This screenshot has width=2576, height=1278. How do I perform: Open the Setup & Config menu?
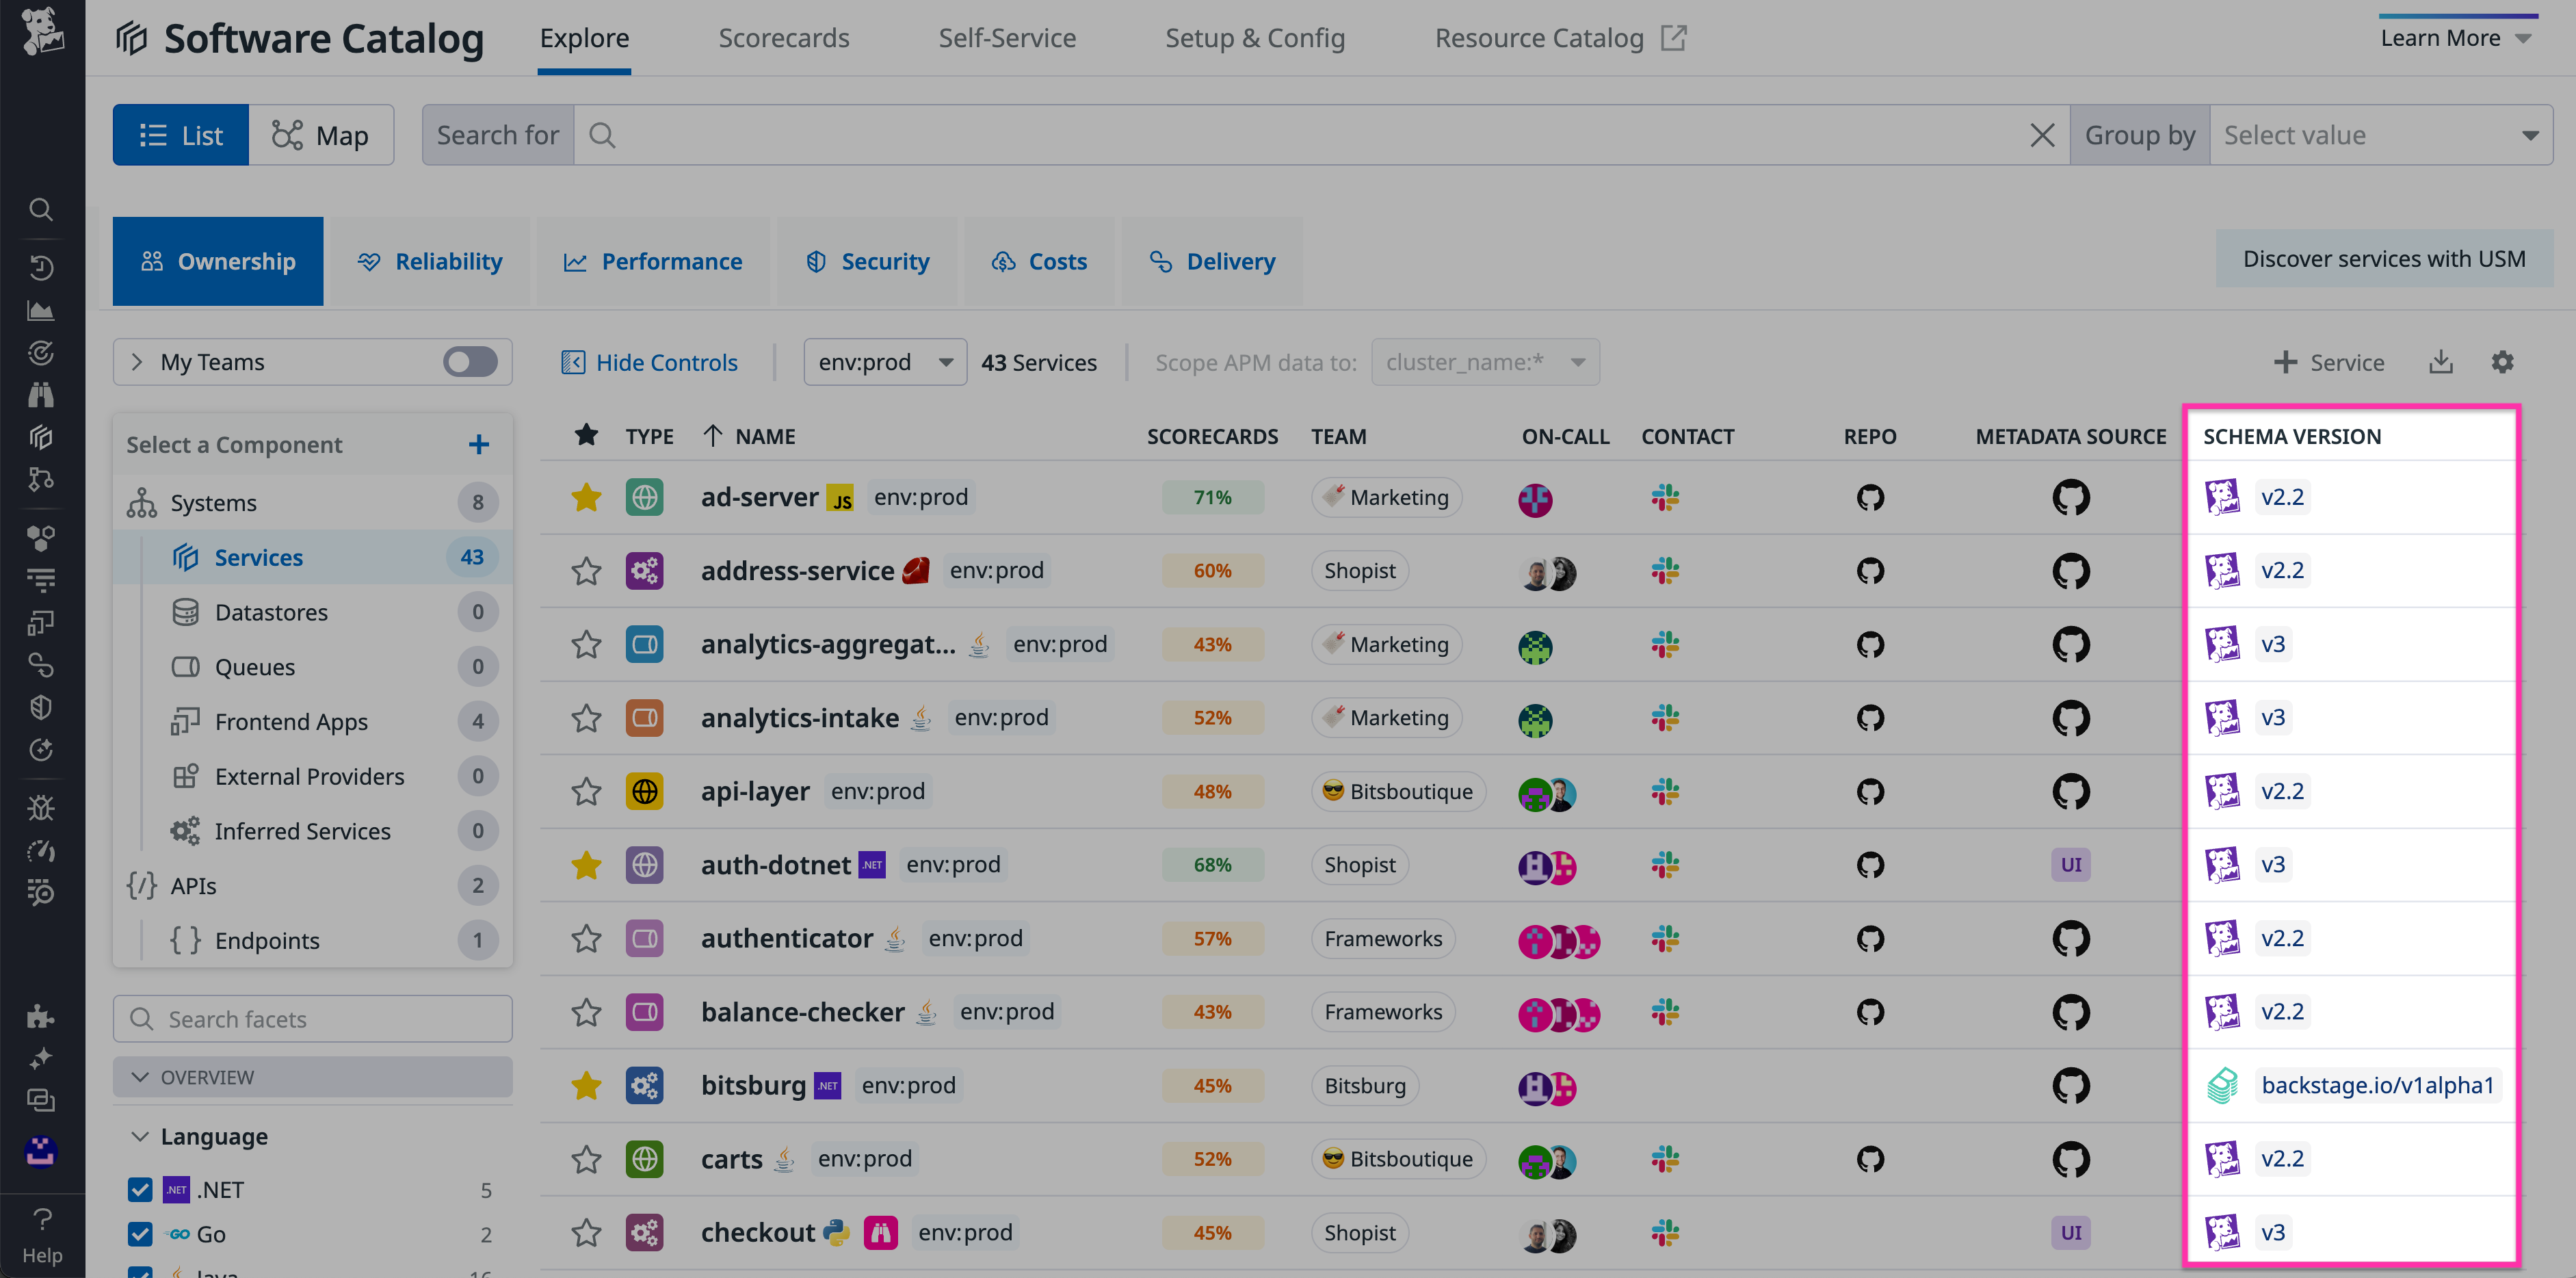point(1255,38)
